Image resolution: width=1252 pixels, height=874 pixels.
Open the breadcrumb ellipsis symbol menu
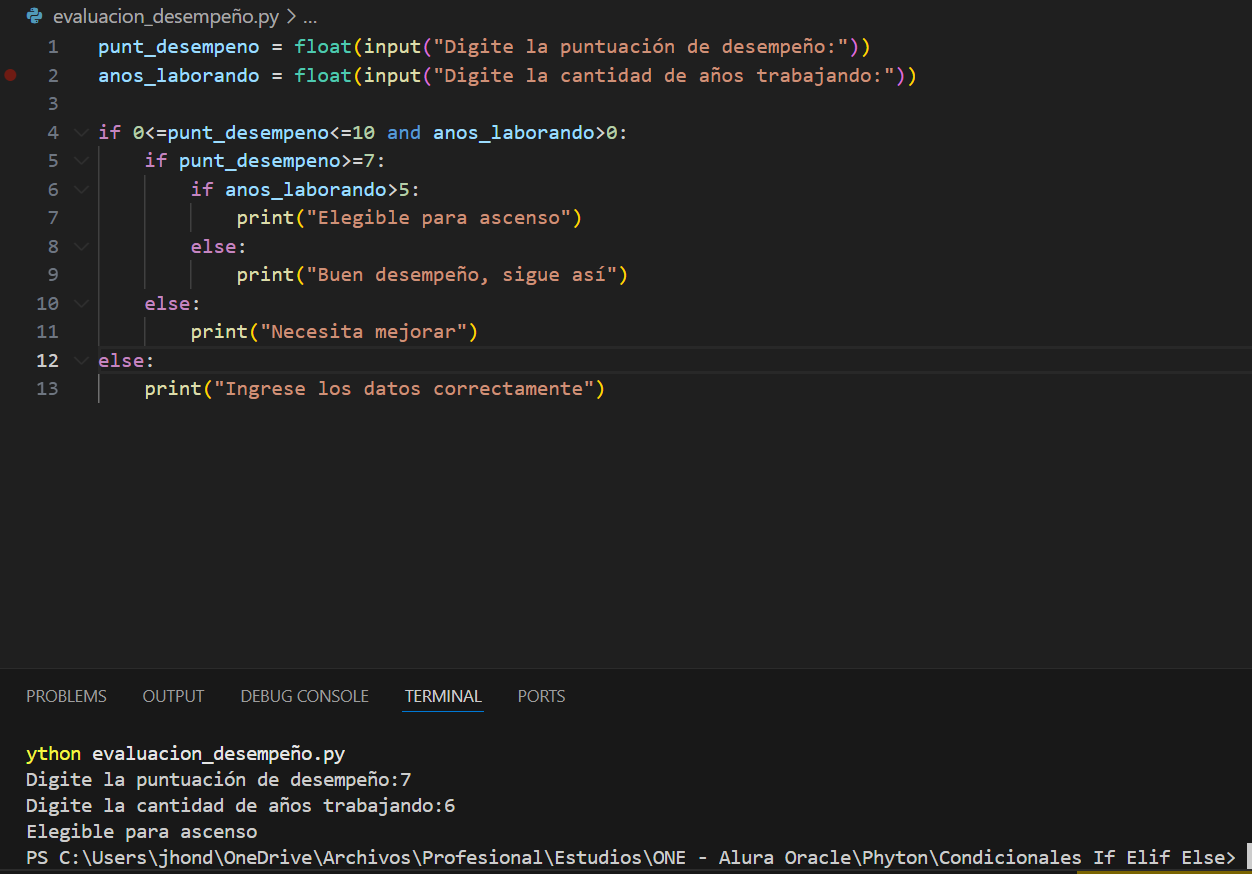click(x=309, y=17)
